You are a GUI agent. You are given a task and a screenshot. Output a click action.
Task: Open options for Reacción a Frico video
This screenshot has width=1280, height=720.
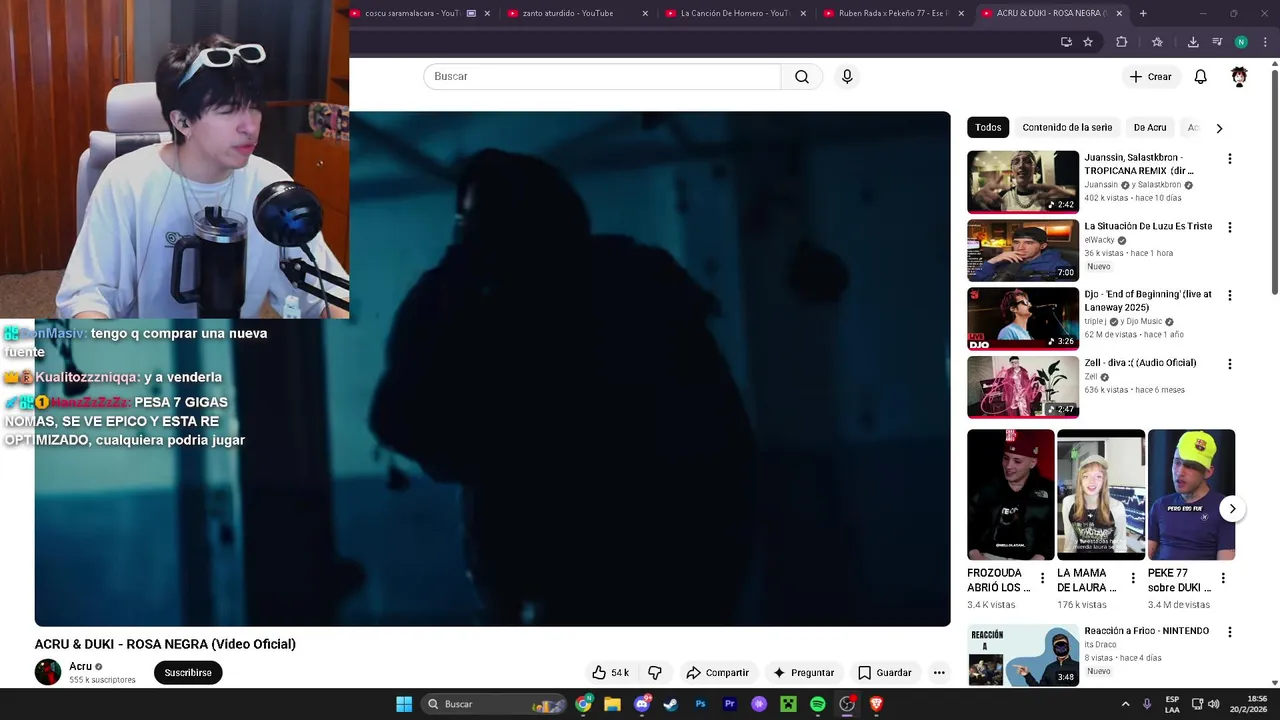1230,632
